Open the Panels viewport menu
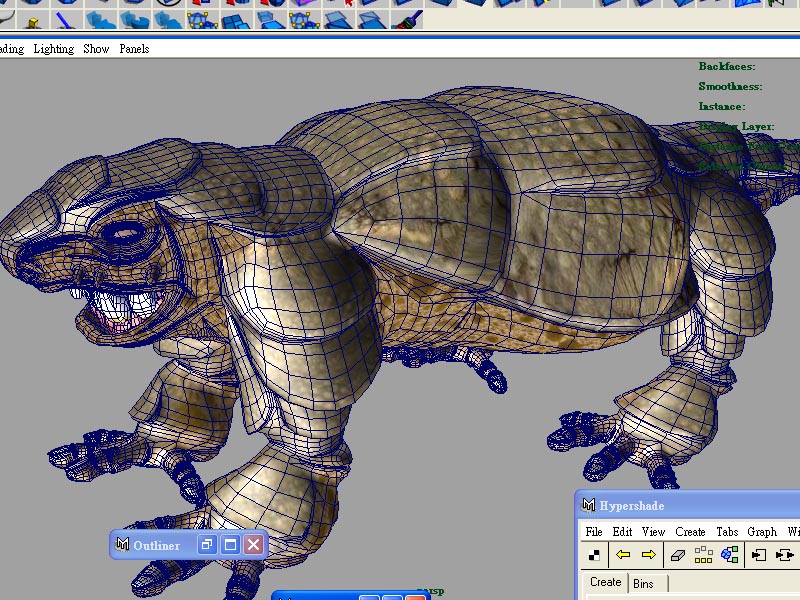The image size is (800, 600). pos(134,49)
